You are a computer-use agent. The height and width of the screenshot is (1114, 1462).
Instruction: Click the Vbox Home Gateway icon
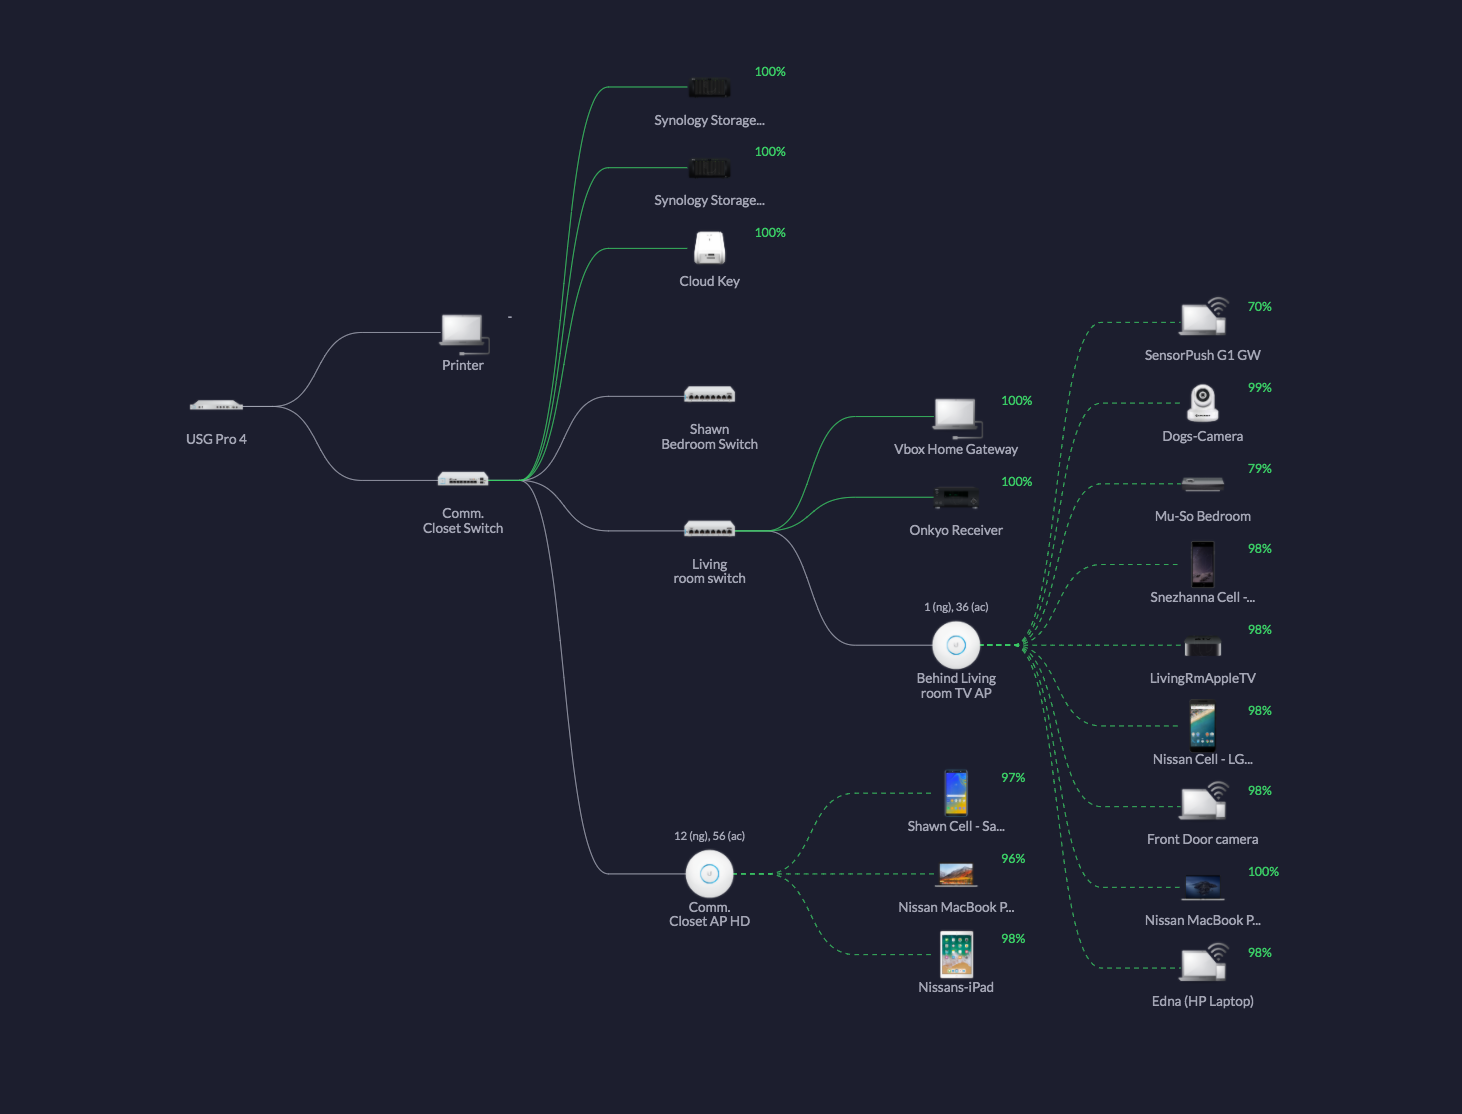point(956,416)
